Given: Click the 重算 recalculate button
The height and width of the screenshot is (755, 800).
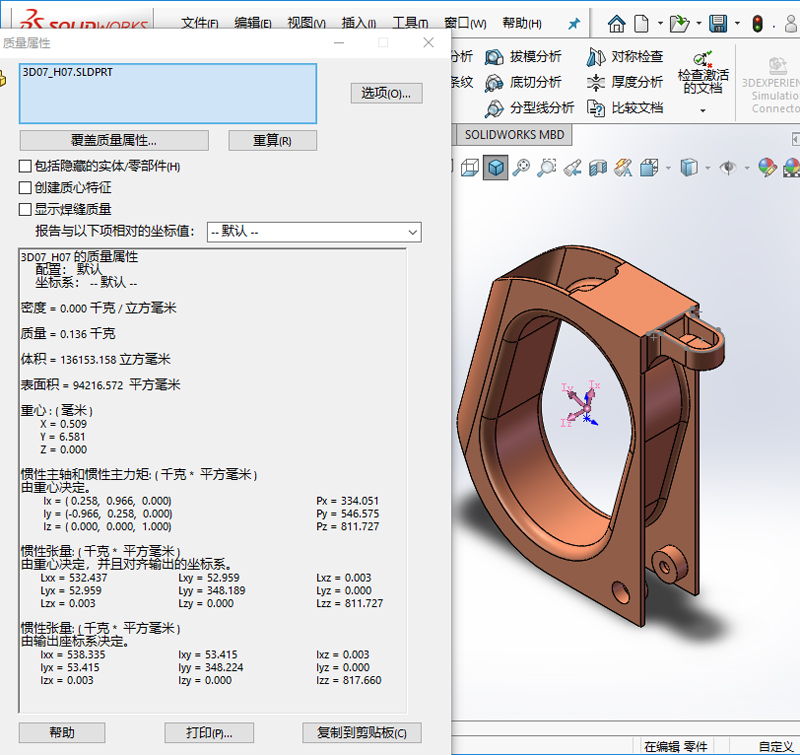Looking at the screenshot, I should tap(272, 141).
